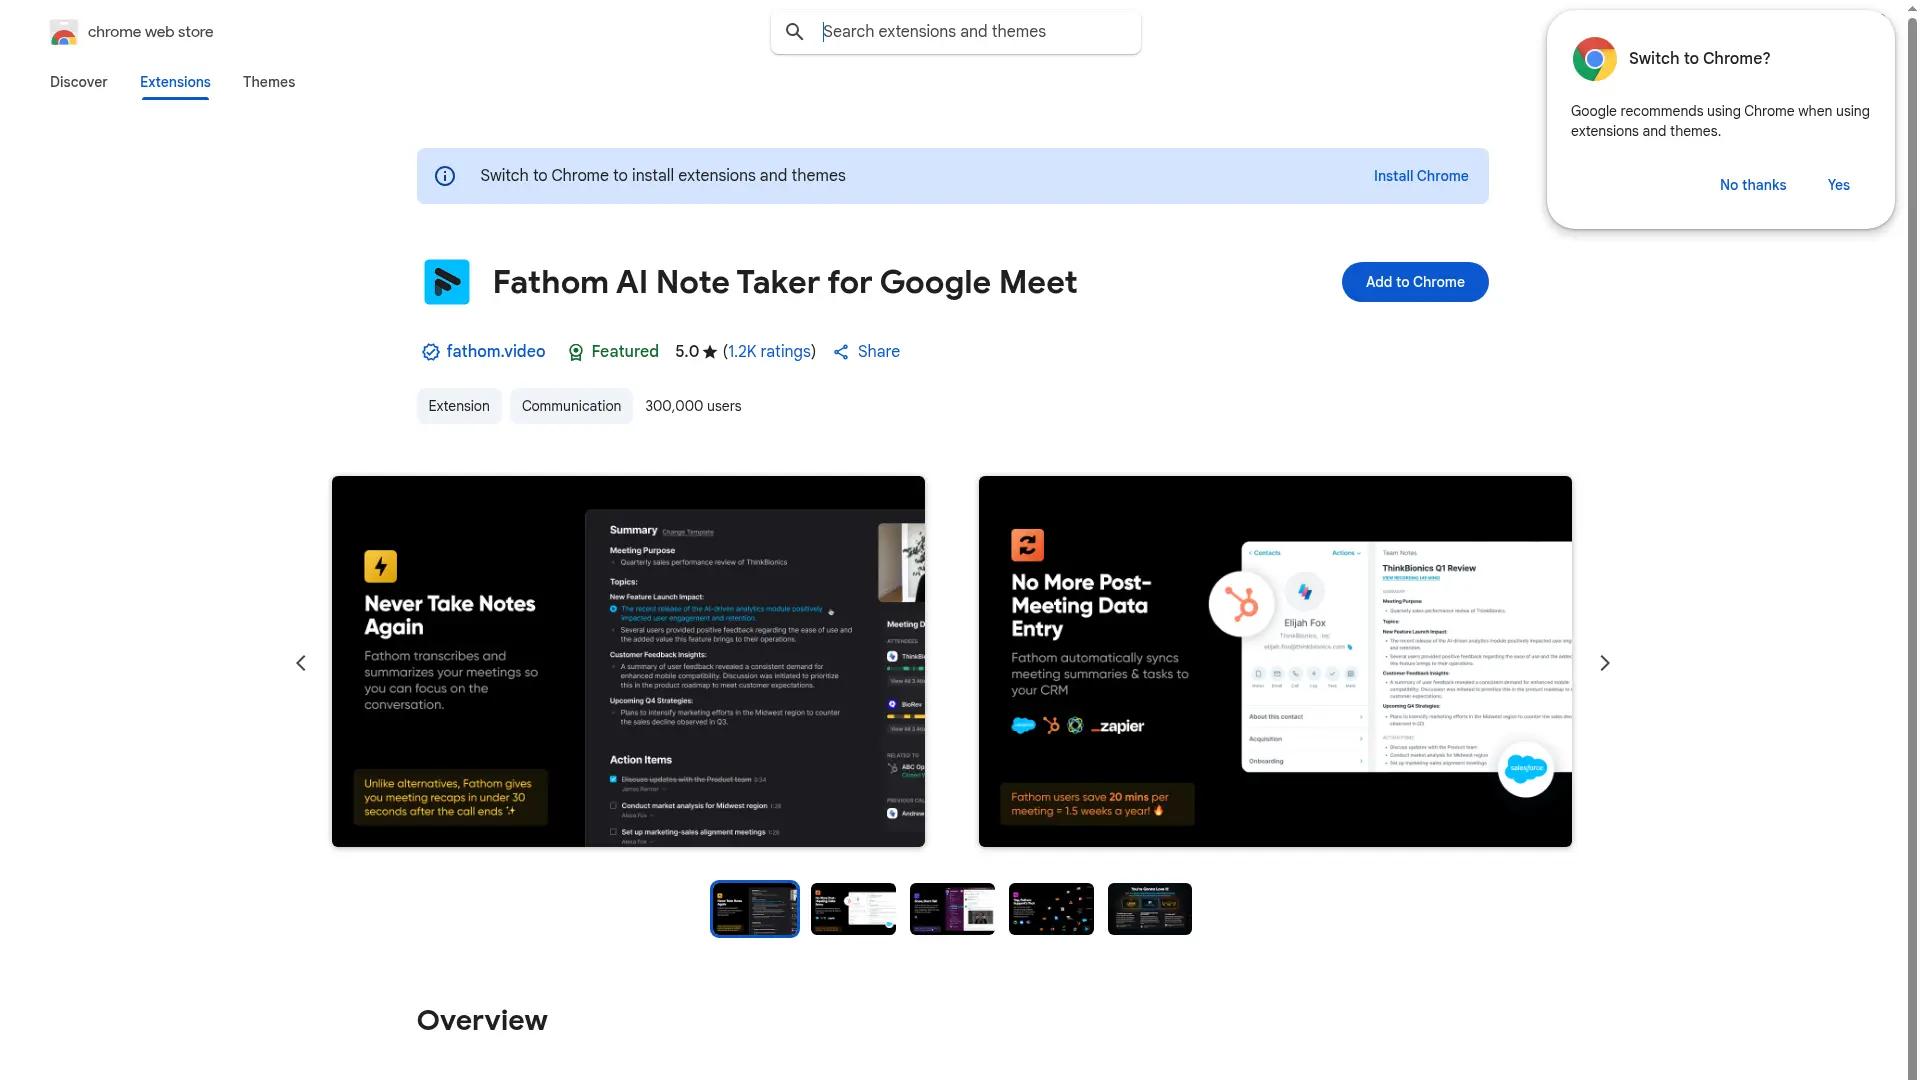Select the fifth carousel thumbnail
The height and width of the screenshot is (1080, 1920).
tap(1150, 909)
